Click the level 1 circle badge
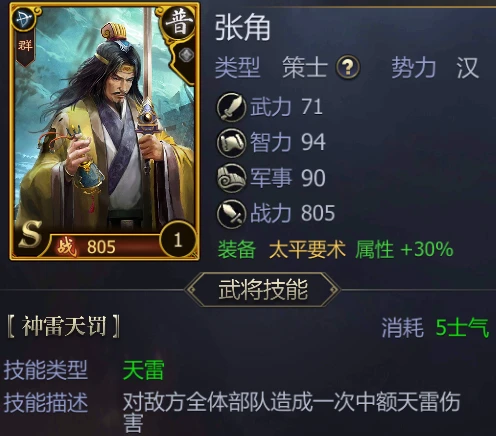The image size is (496, 436). 178,240
